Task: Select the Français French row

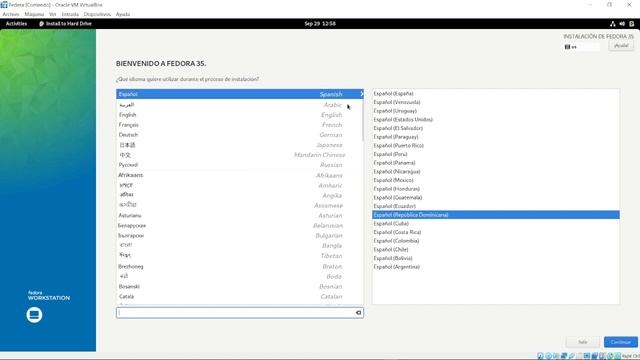Action: tap(240, 125)
